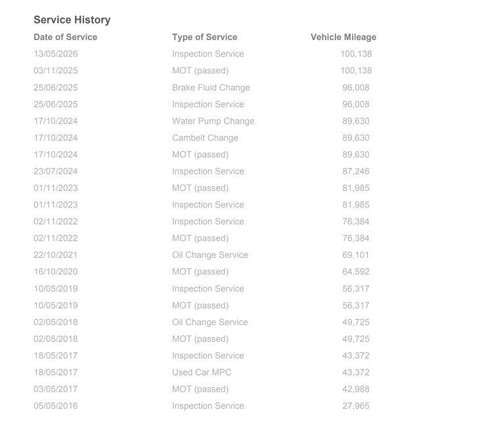
Task: Click the 42,988 mileage value
Action: coord(356,389)
